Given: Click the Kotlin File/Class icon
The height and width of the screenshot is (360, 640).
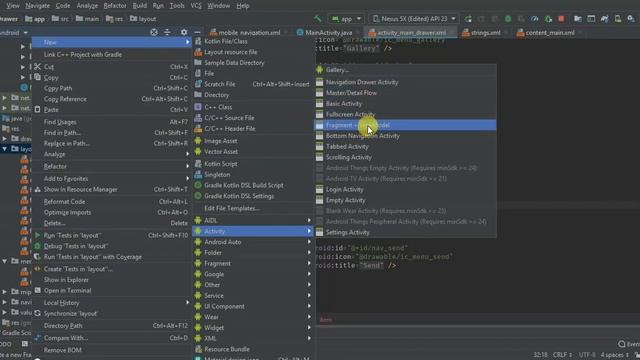Looking at the screenshot, I should (198, 41).
